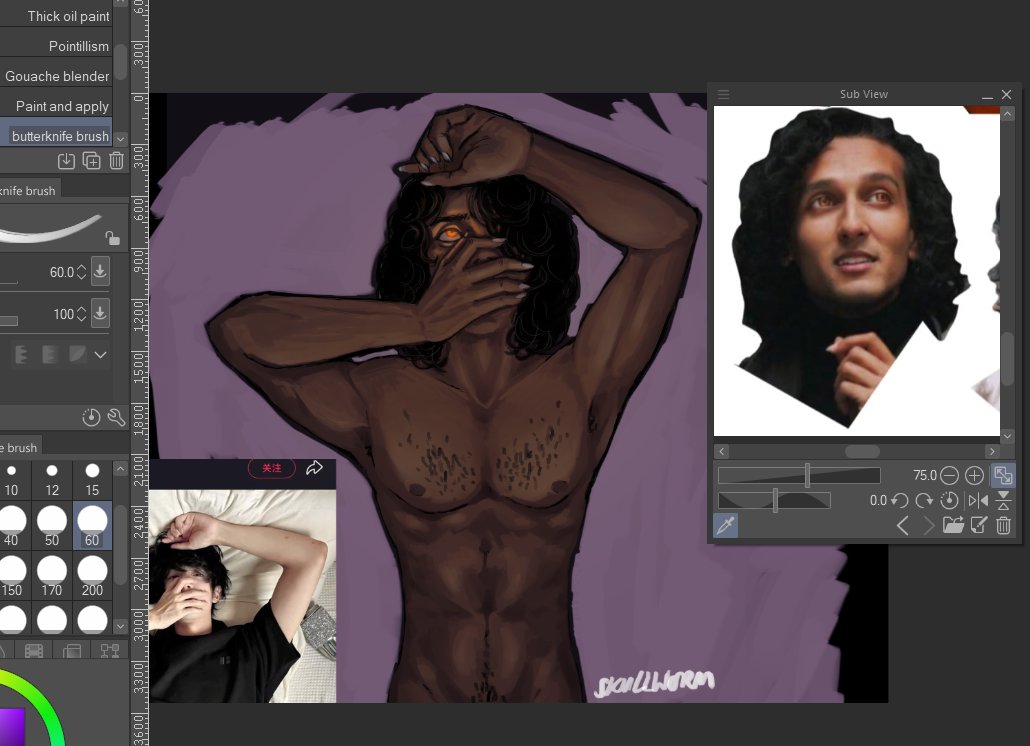This screenshot has width=1030, height=746.
Task: Toggle the lock on the brush stroke preview
Action: (112, 238)
